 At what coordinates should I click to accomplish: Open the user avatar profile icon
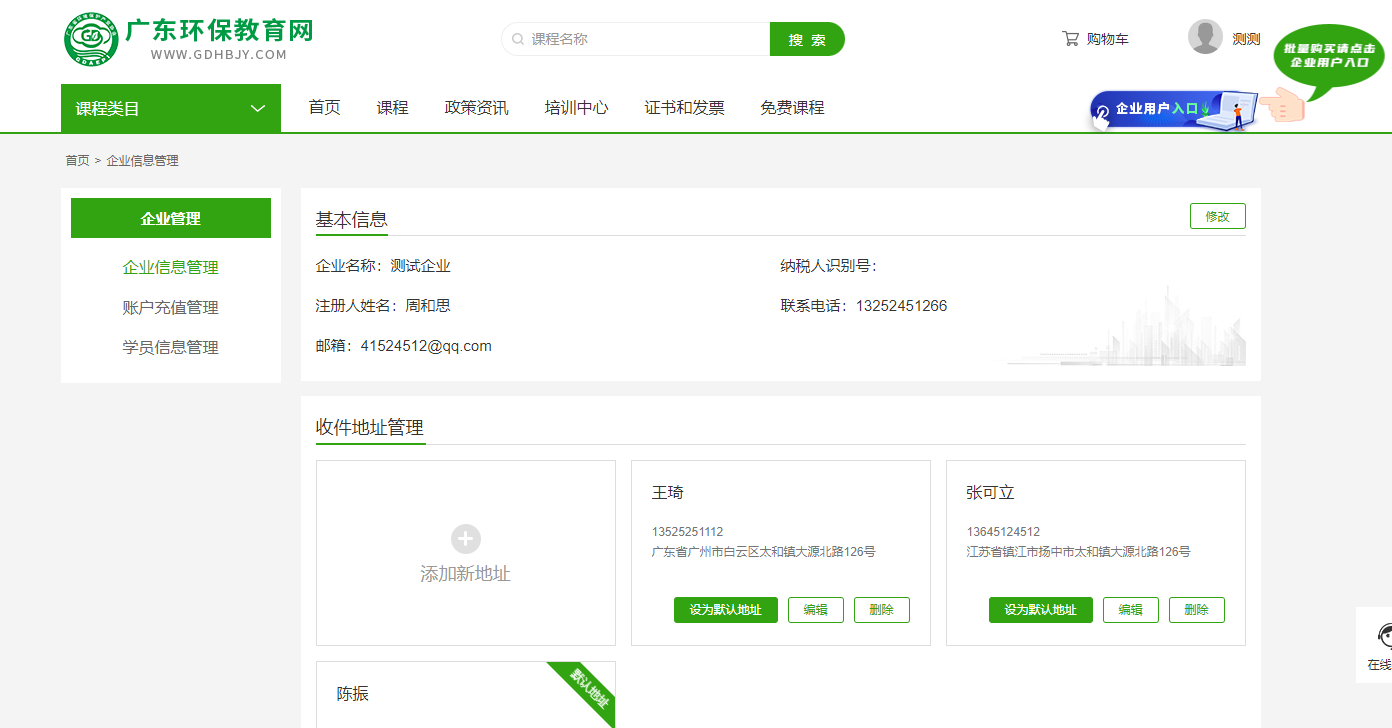[x=1205, y=37]
